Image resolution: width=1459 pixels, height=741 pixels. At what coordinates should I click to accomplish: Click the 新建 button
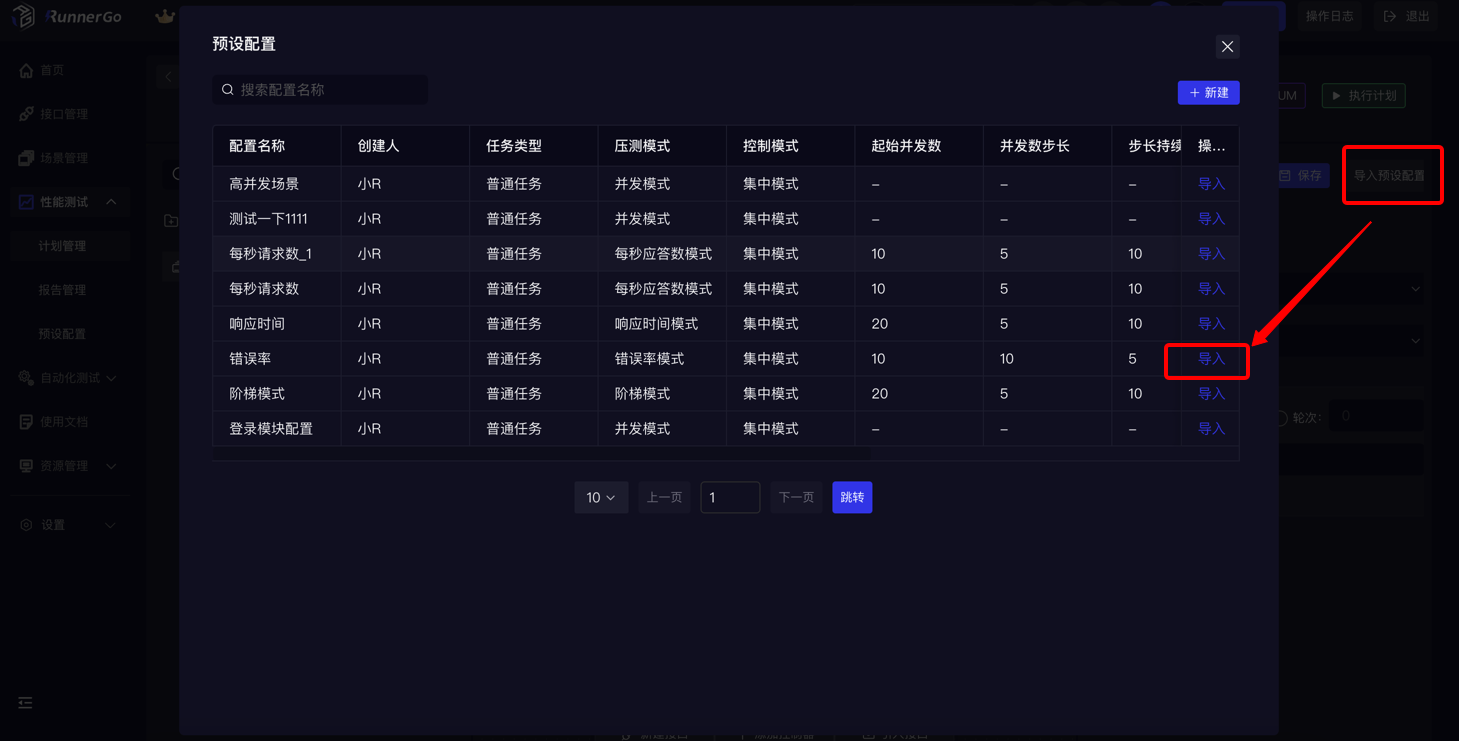(1208, 93)
